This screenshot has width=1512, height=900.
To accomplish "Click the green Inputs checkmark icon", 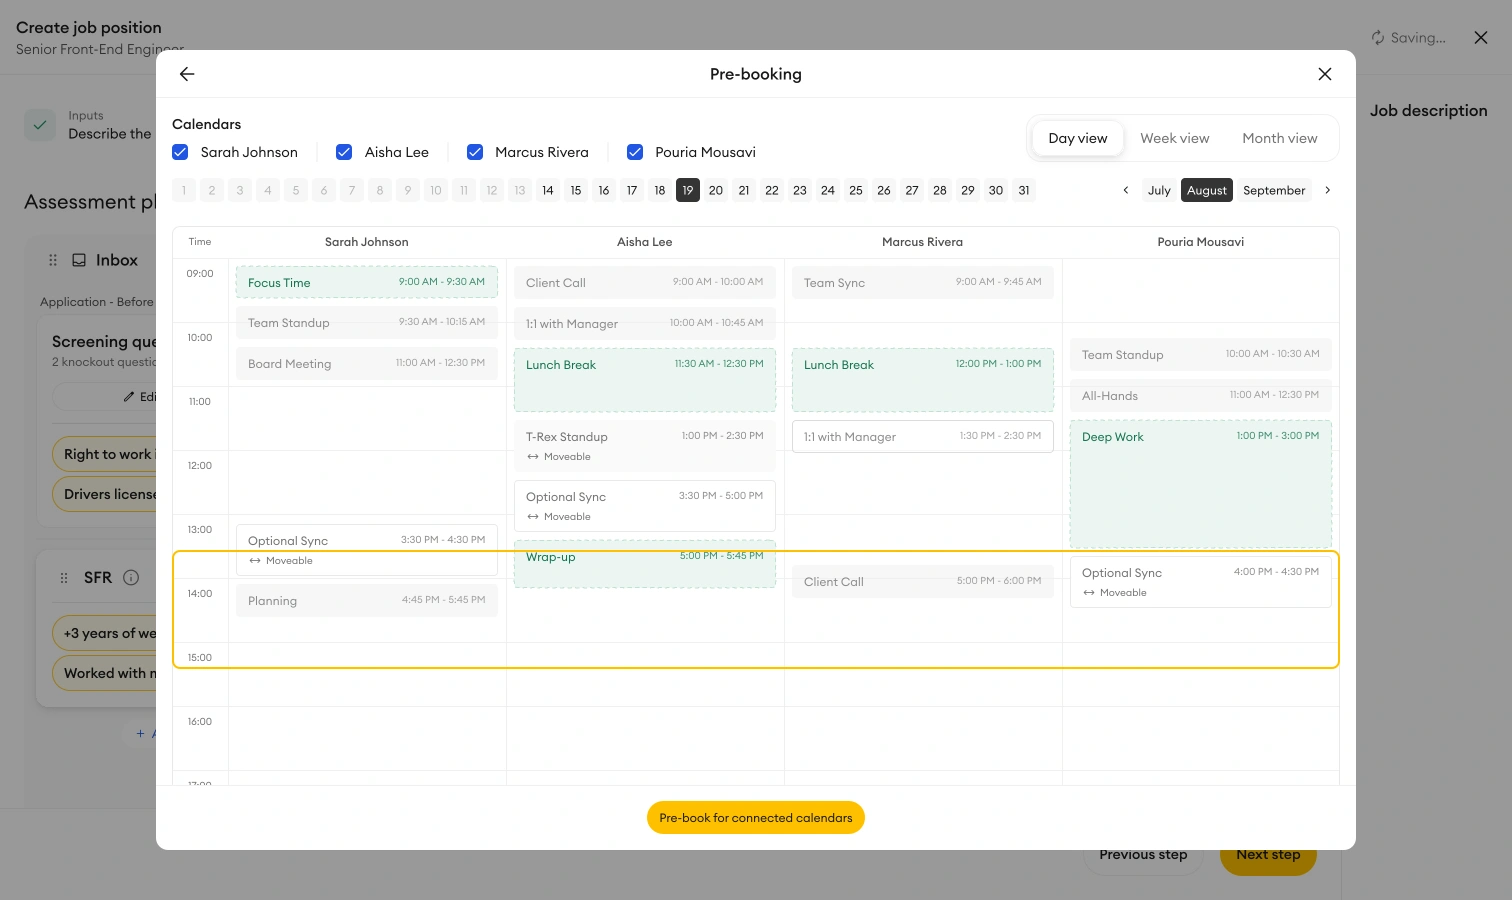I will pyautogui.click(x=40, y=125).
